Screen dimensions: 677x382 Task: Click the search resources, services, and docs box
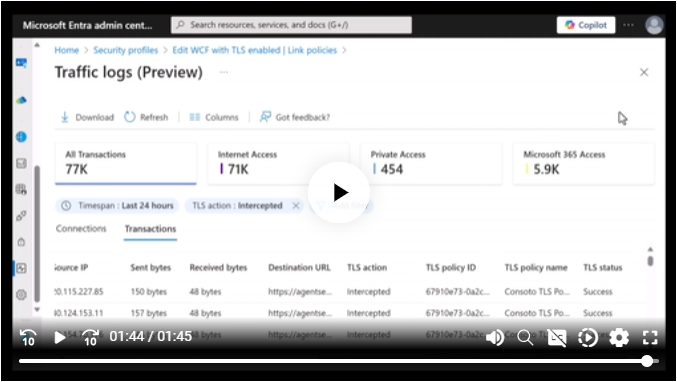tap(291, 25)
